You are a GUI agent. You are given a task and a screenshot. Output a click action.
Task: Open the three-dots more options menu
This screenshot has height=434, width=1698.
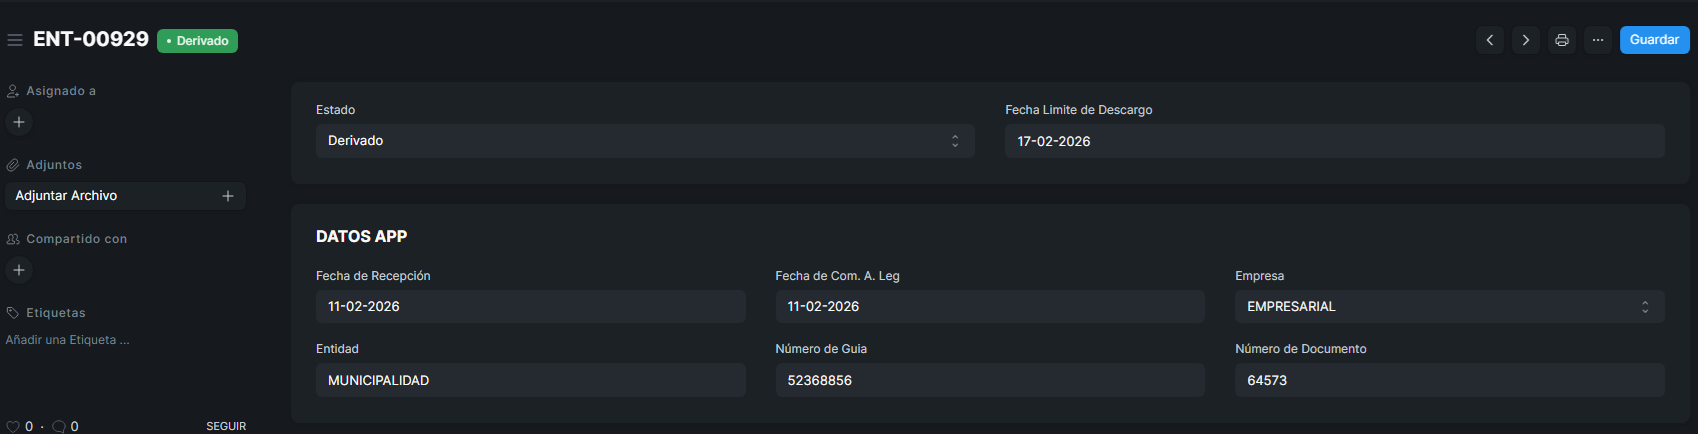pyautogui.click(x=1598, y=40)
